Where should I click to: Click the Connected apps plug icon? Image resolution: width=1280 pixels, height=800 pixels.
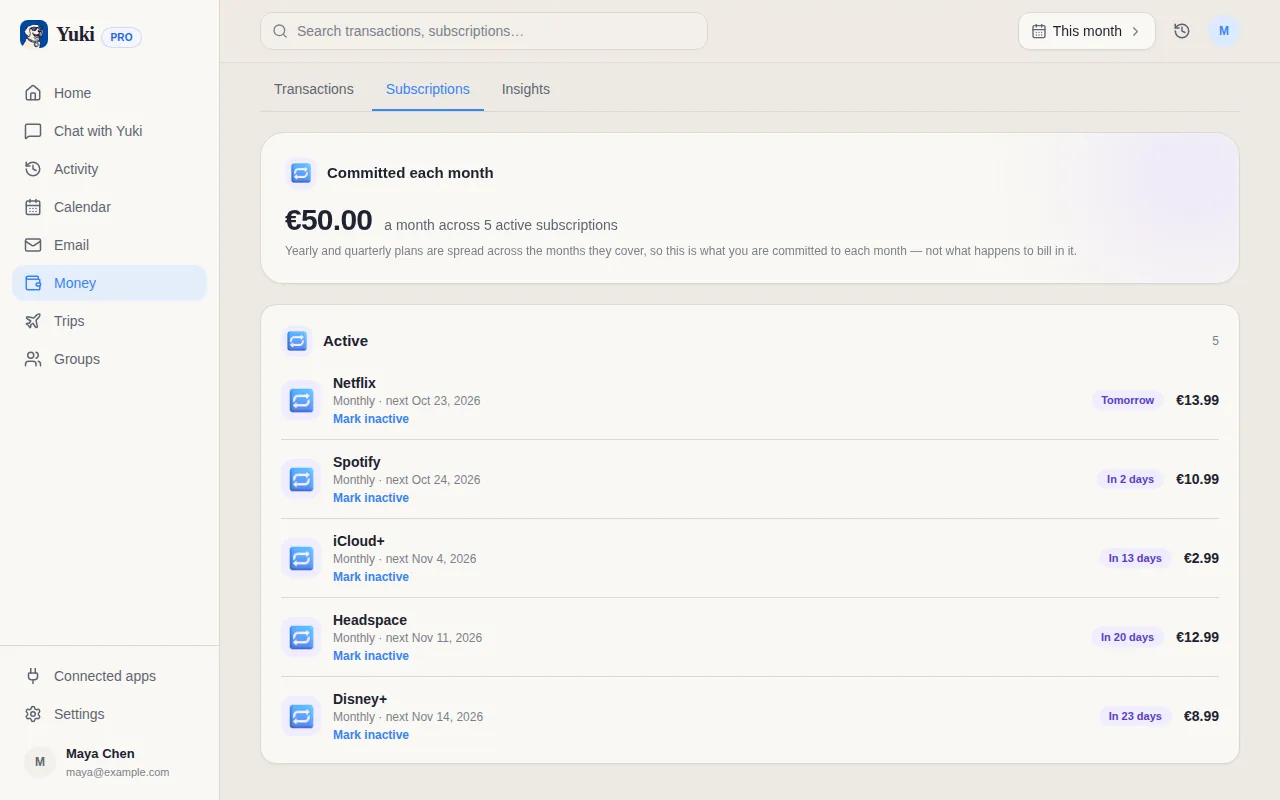coord(33,676)
